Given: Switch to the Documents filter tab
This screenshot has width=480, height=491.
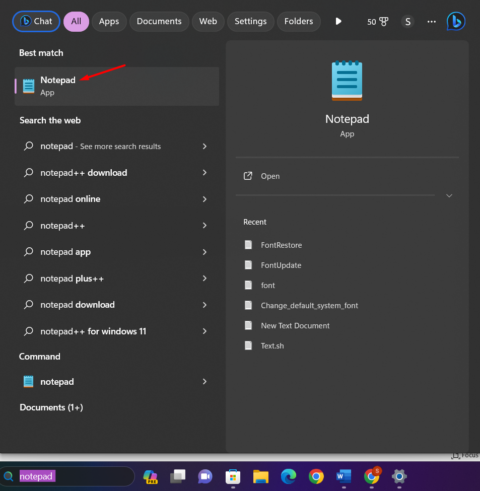Looking at the screenshot, I should (159, 21).
